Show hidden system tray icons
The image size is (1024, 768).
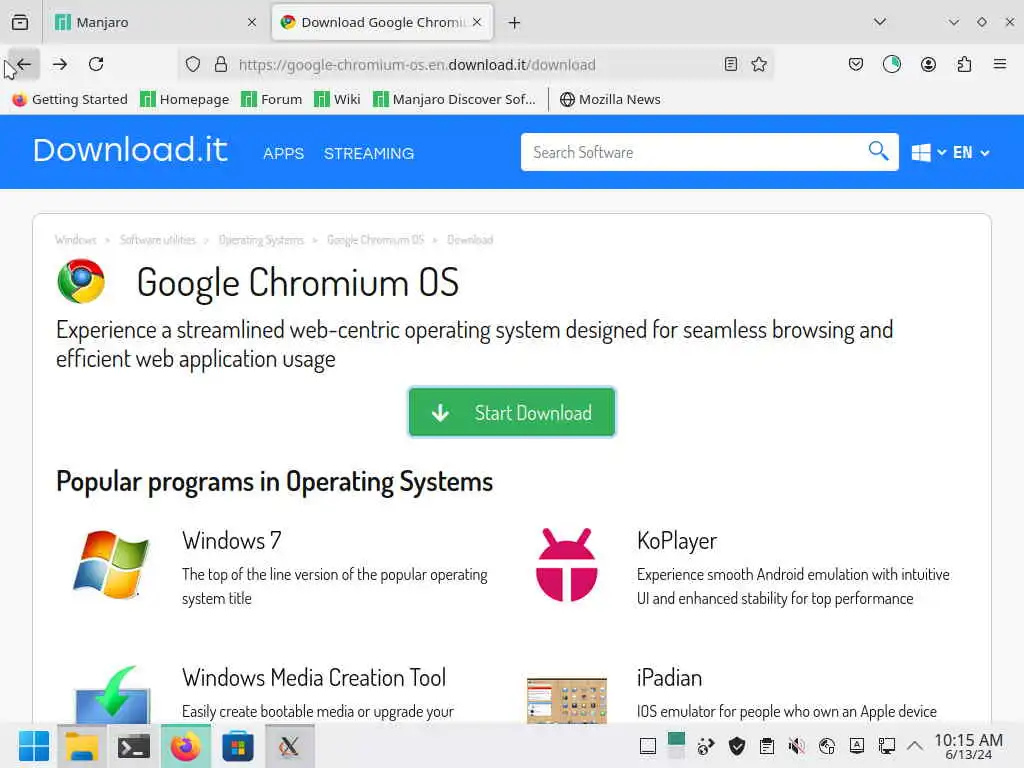pyautogui.click(x=915, y=746)
